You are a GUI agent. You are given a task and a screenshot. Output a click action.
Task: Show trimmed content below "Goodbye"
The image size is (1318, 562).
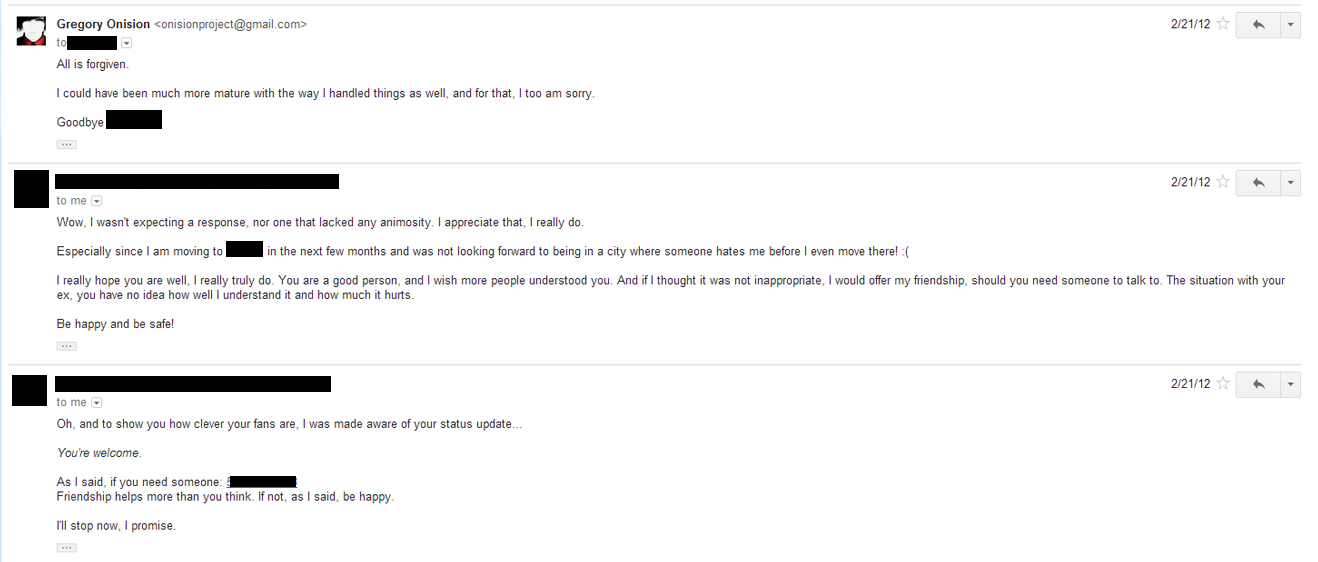pos(66,144)
